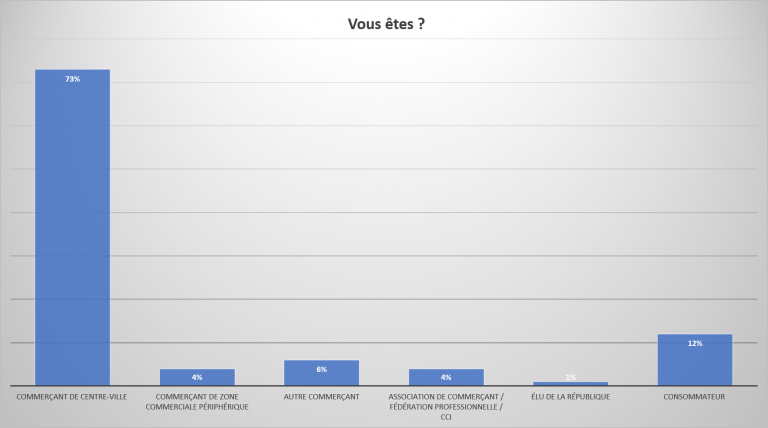This screenshot has height=428, width=768.
Task: Click the ASSOCIATION DE COMMERÇANT / FÉDÉRATION label
Action: [446, 406]
